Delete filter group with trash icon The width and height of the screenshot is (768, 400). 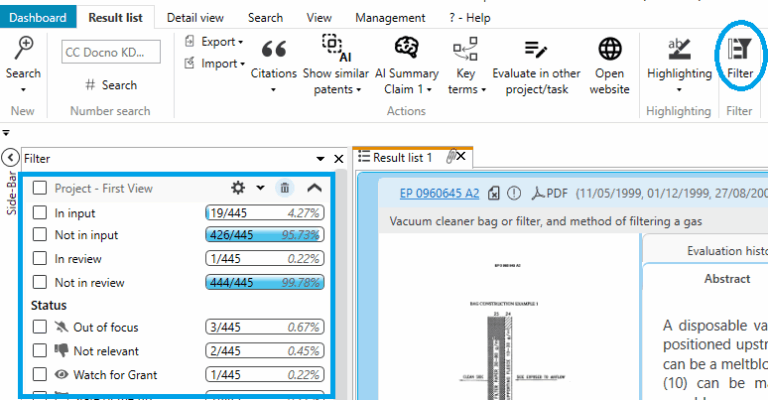[285, 187]
